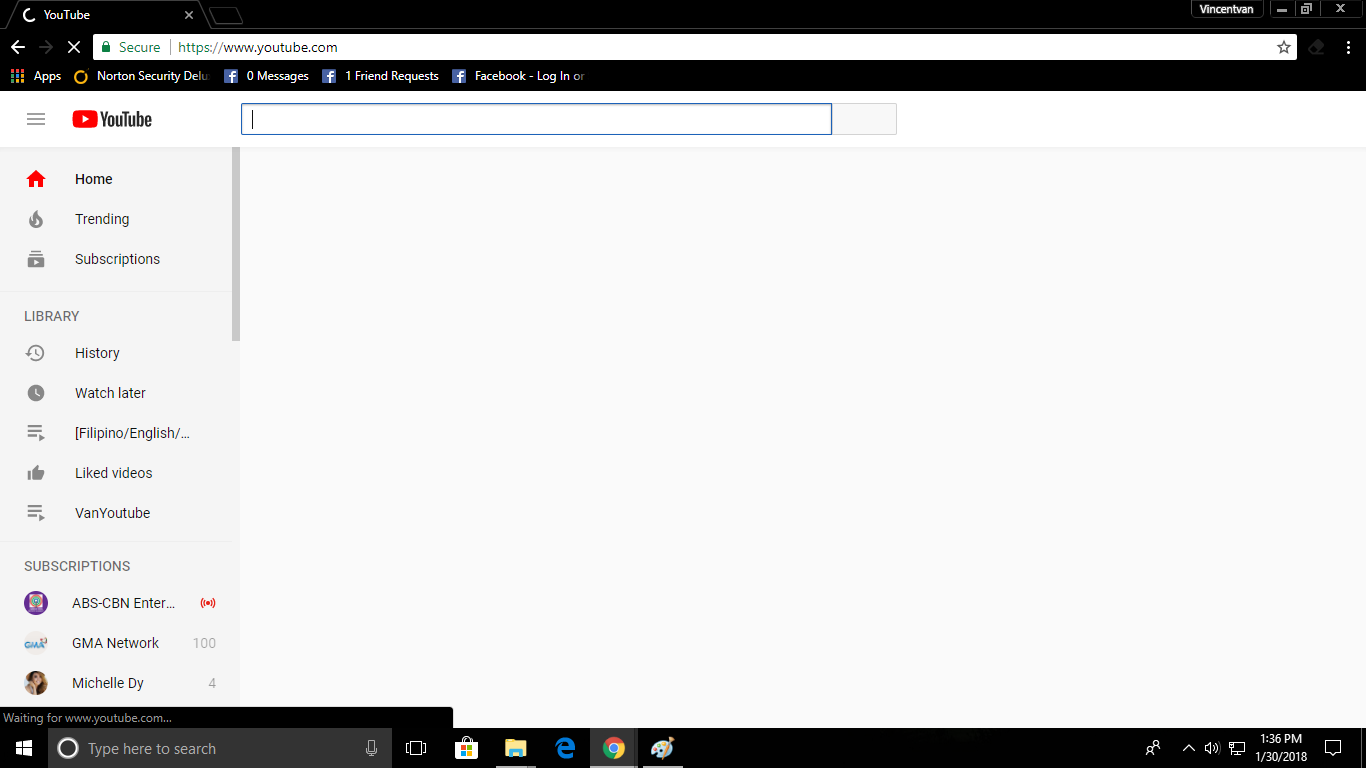Open the GMA Network subscription
1366x768 pixels.
(x=116, y=643)
